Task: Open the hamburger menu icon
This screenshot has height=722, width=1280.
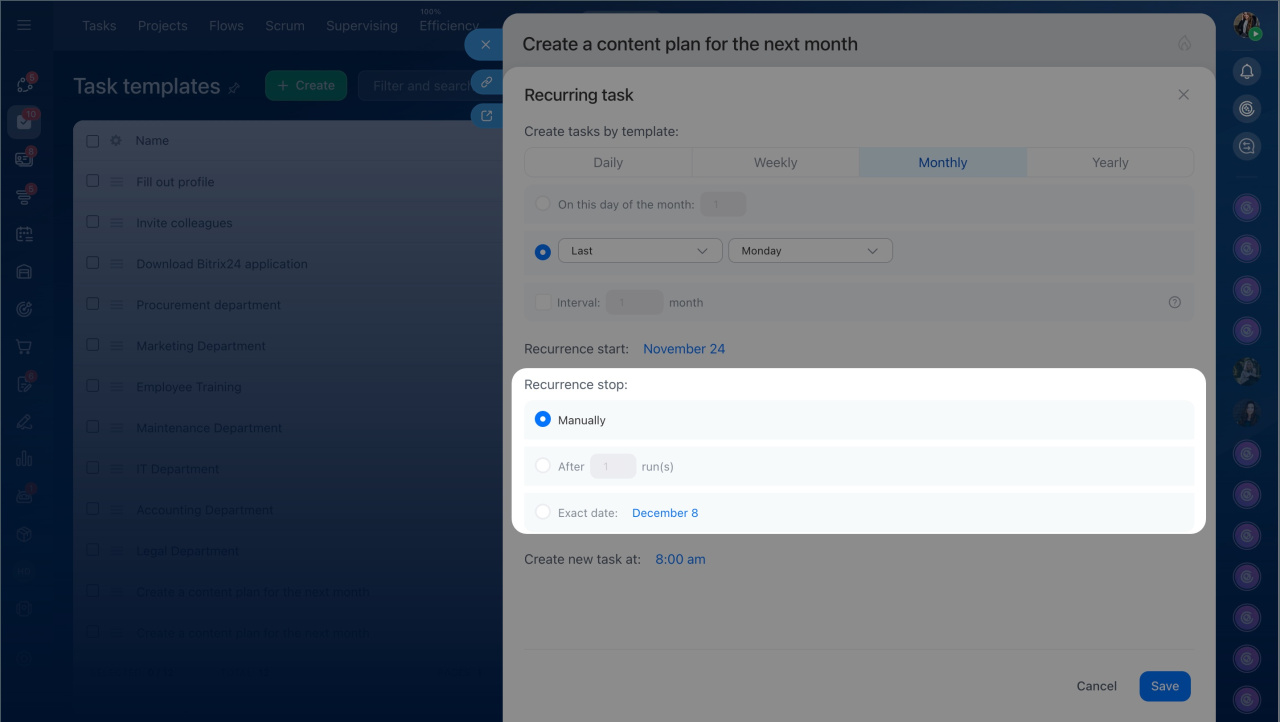Action: [x=24, y=26]
